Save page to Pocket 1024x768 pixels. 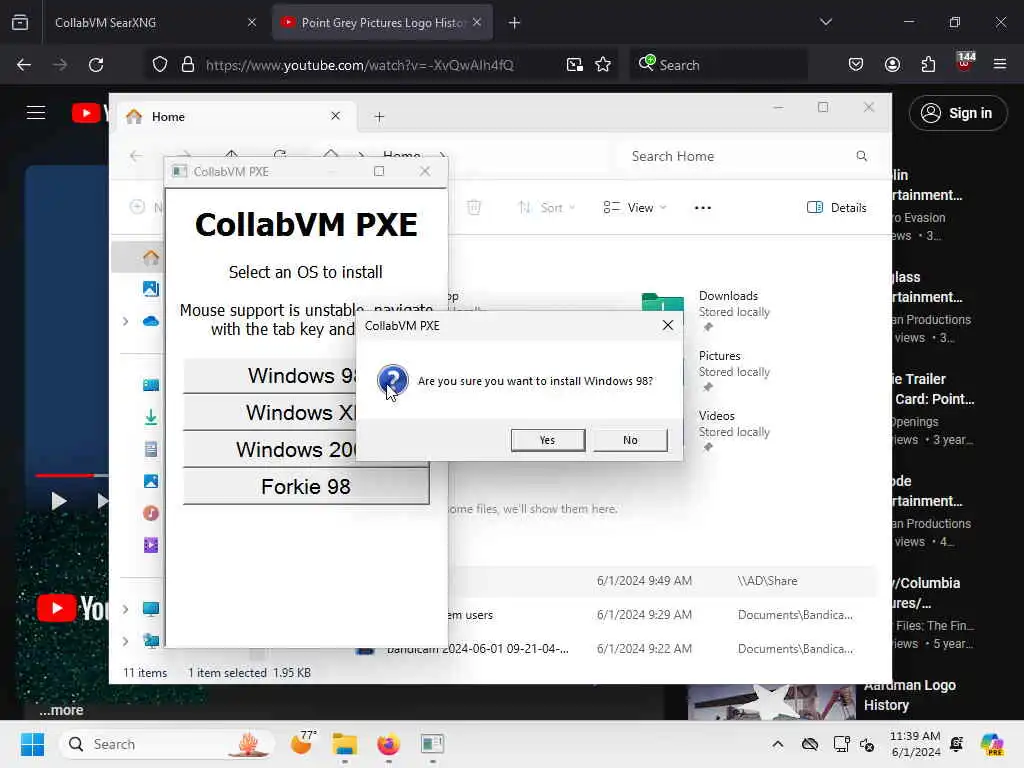[856, 65]
